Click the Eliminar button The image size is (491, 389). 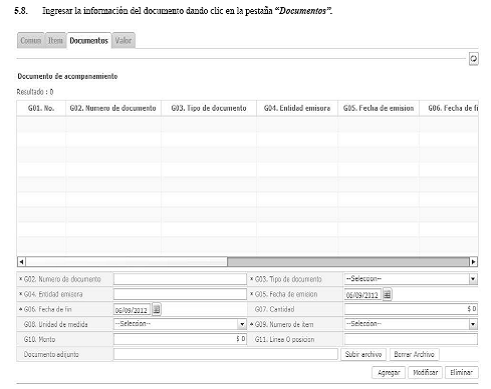[x=462, y=372]
